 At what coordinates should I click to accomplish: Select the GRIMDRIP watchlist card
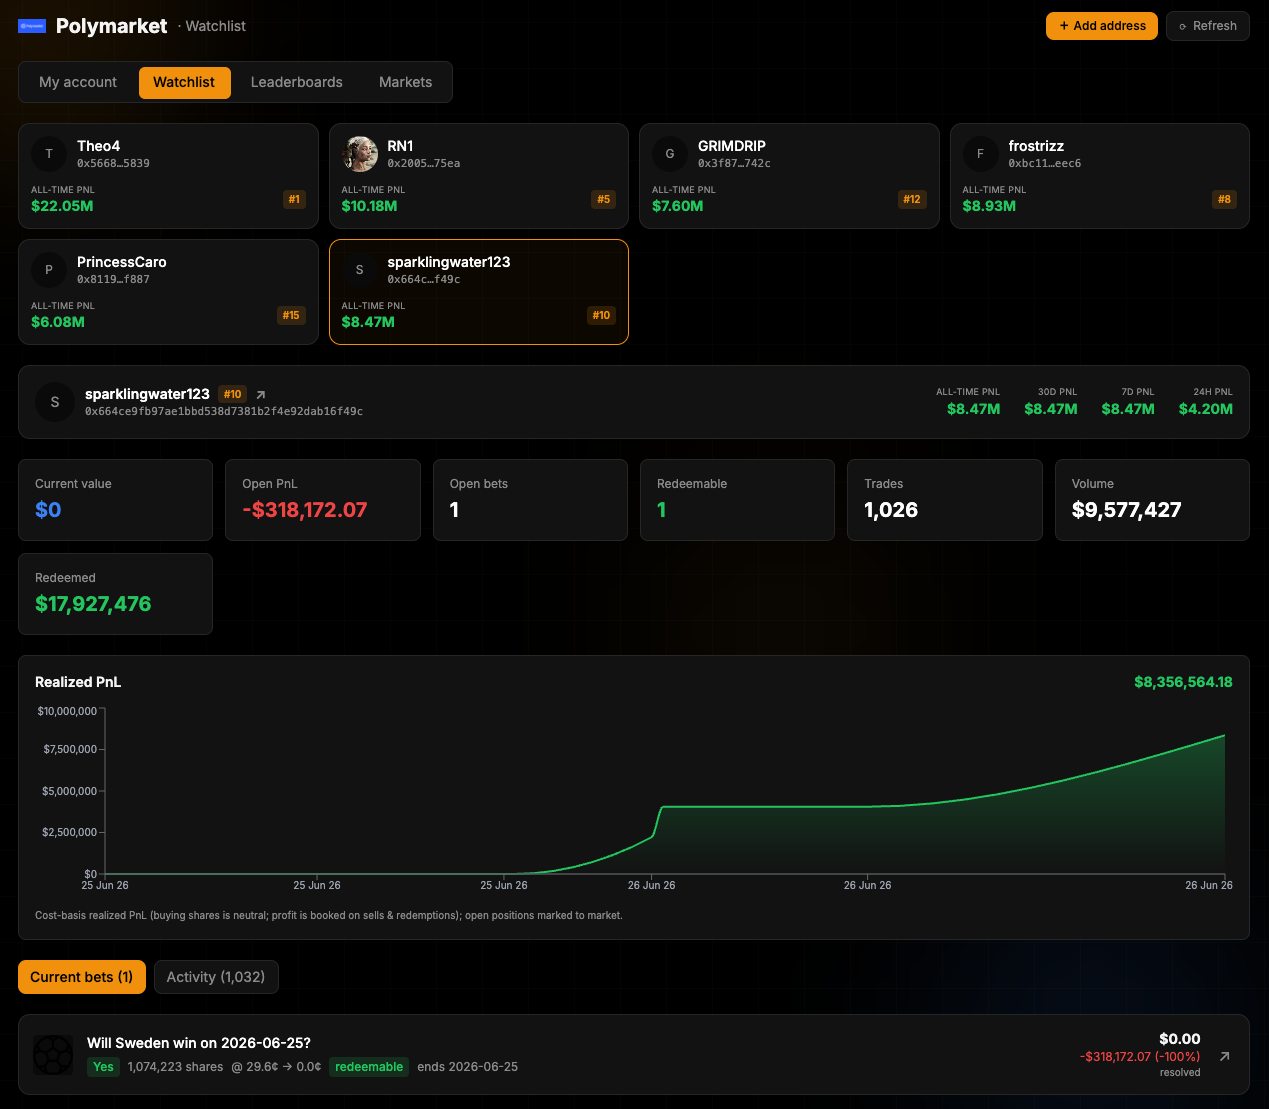coord(789,176)
